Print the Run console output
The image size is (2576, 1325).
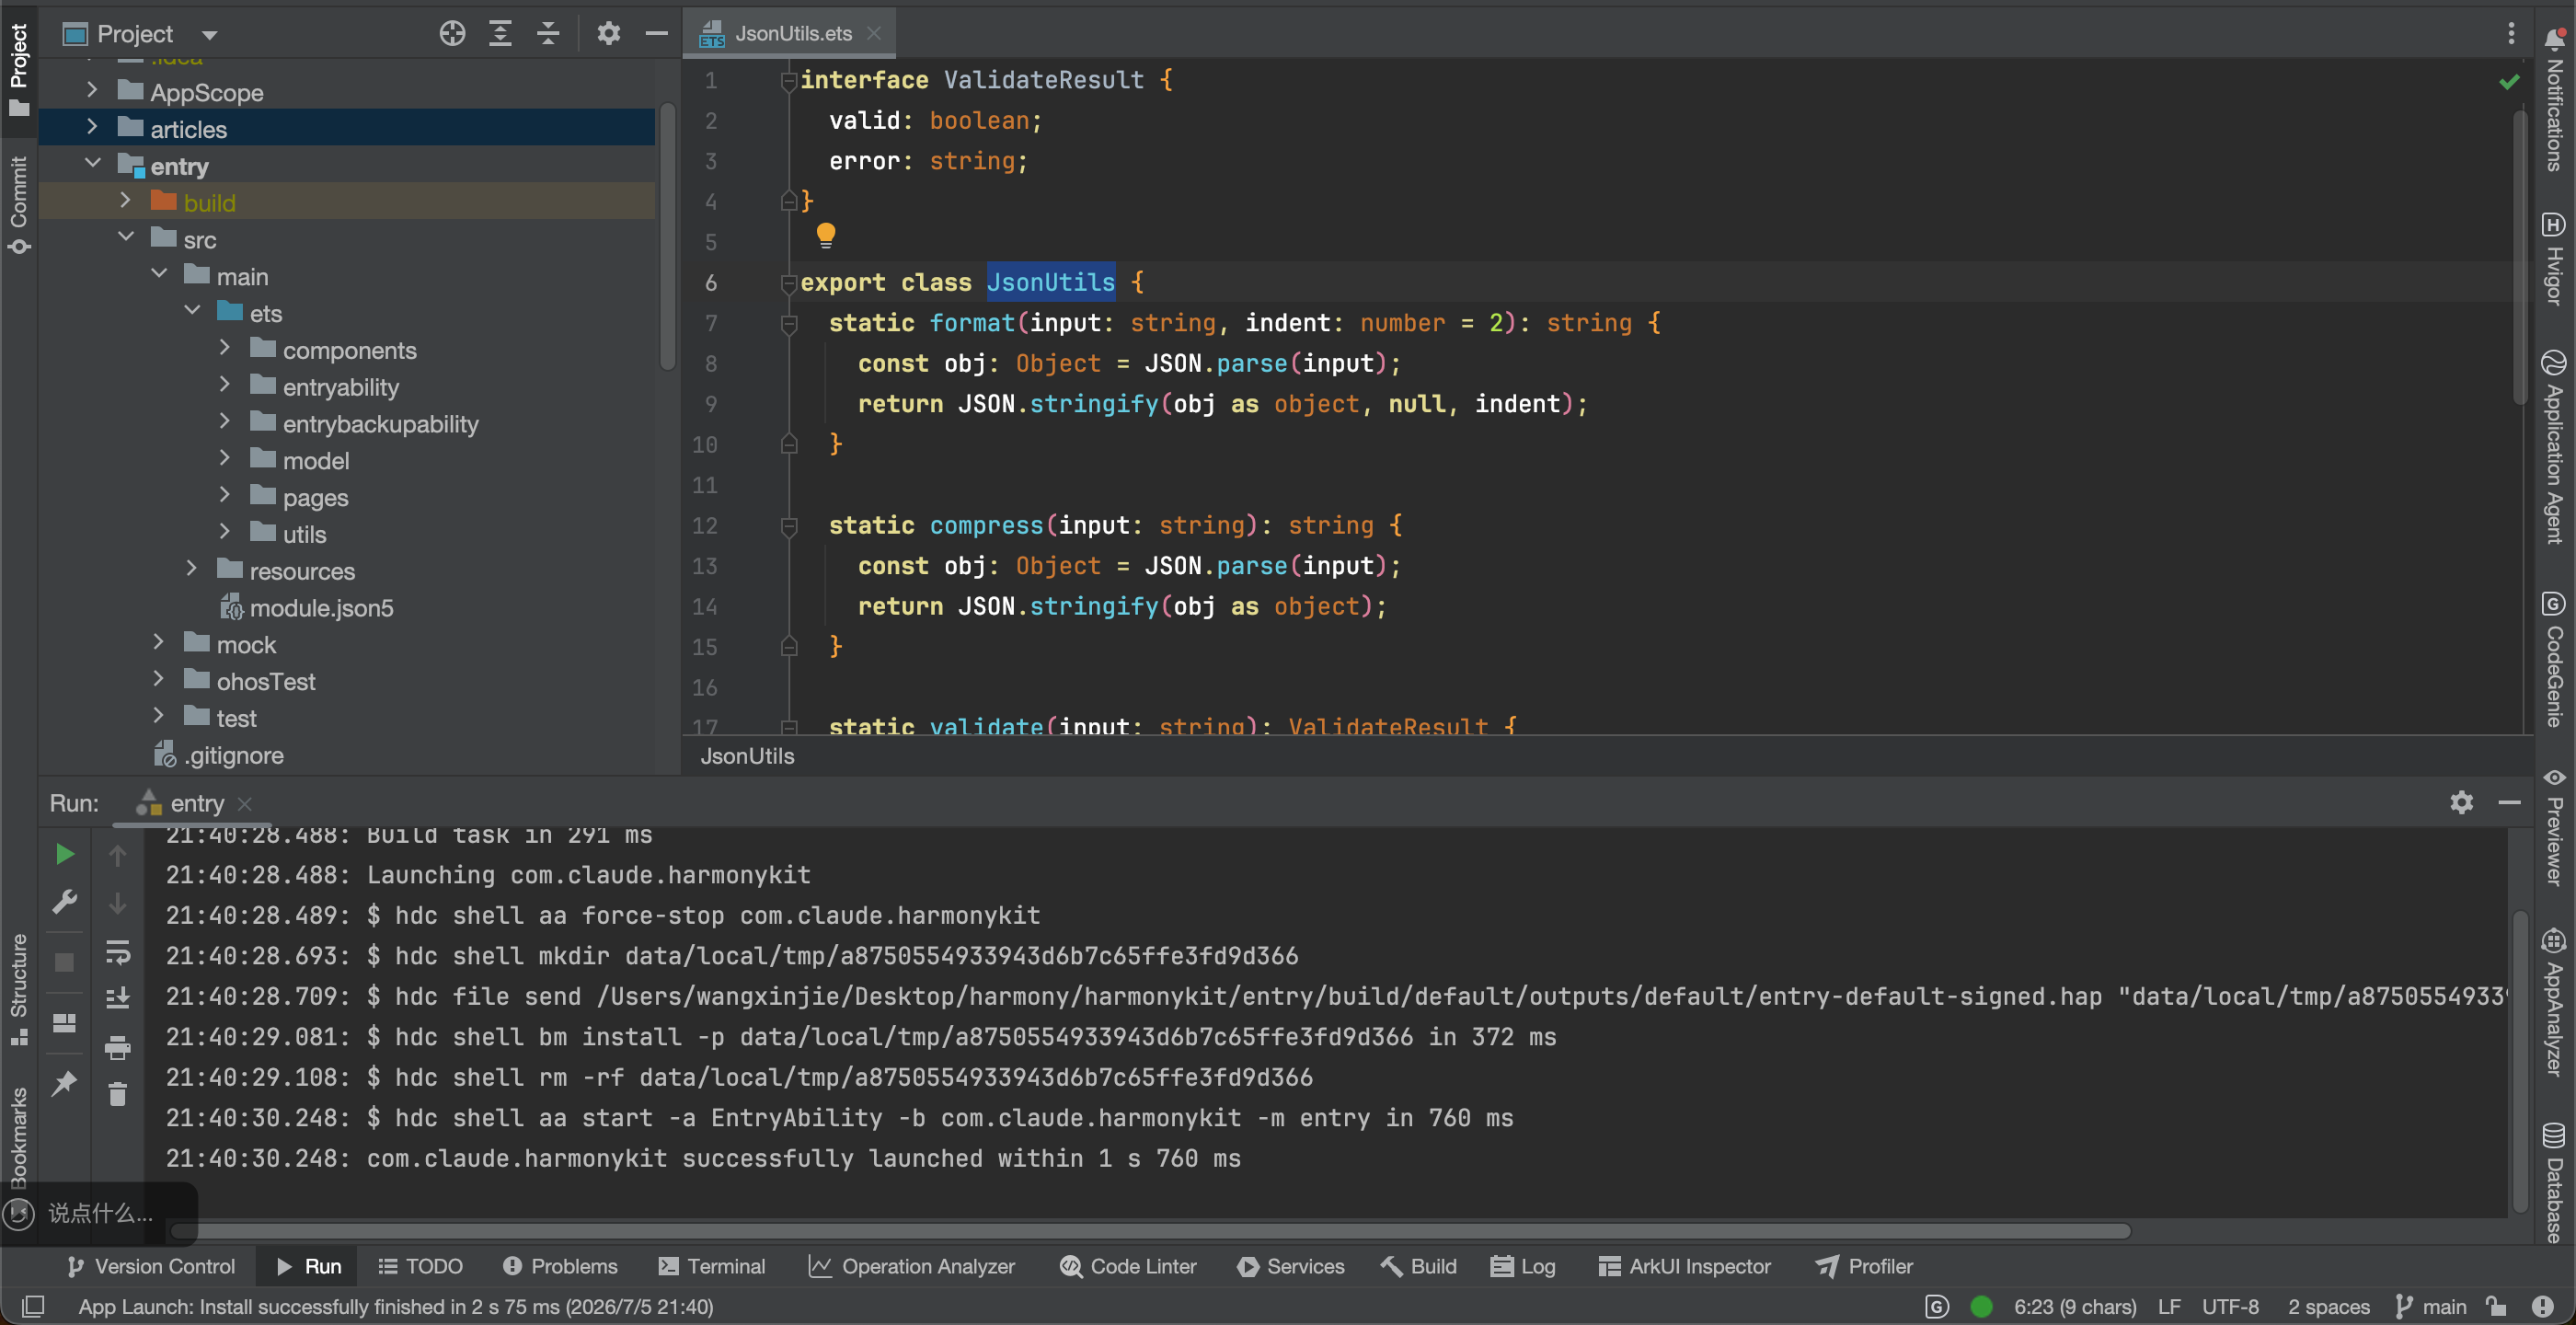117,1047
